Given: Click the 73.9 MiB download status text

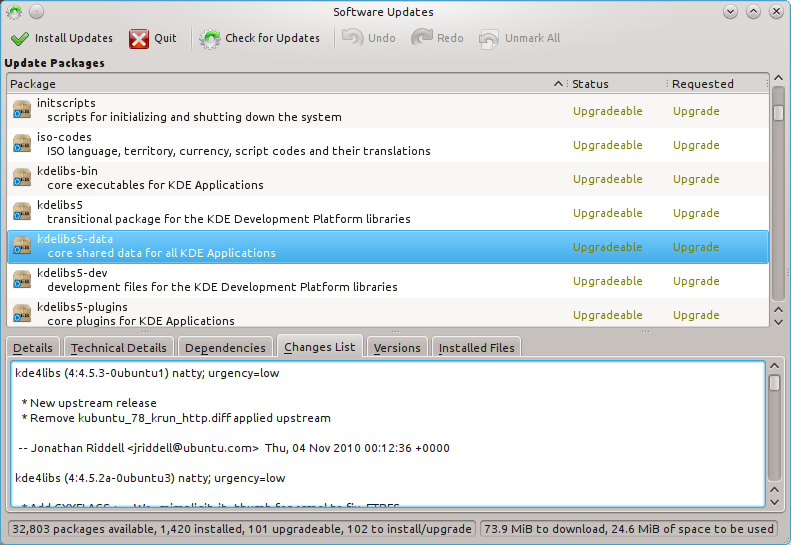Looking at the screenshot, I should coord(629,529).
